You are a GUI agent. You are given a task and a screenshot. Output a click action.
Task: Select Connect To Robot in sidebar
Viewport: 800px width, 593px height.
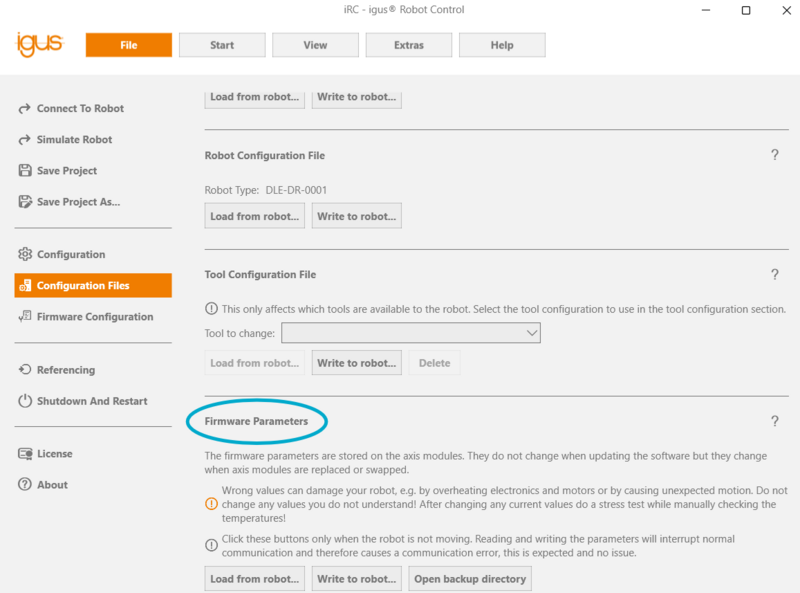93,109
